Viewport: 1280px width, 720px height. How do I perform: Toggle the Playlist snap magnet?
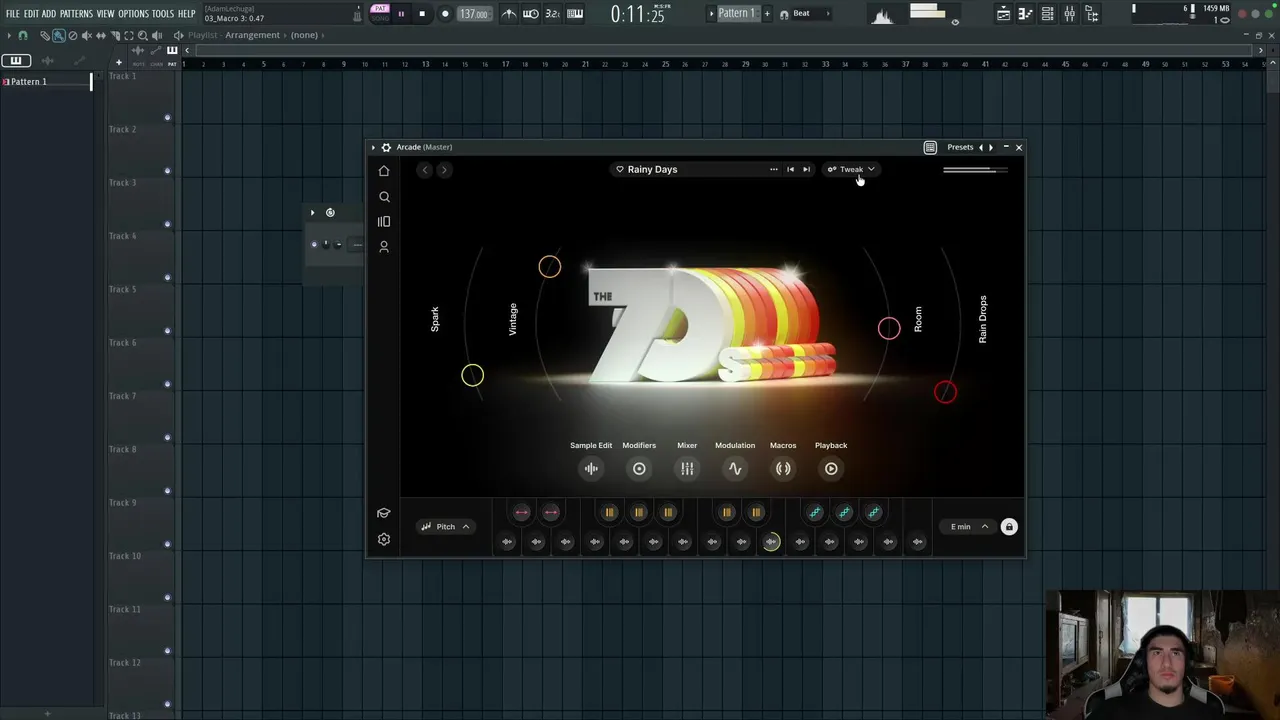[23, 35]
